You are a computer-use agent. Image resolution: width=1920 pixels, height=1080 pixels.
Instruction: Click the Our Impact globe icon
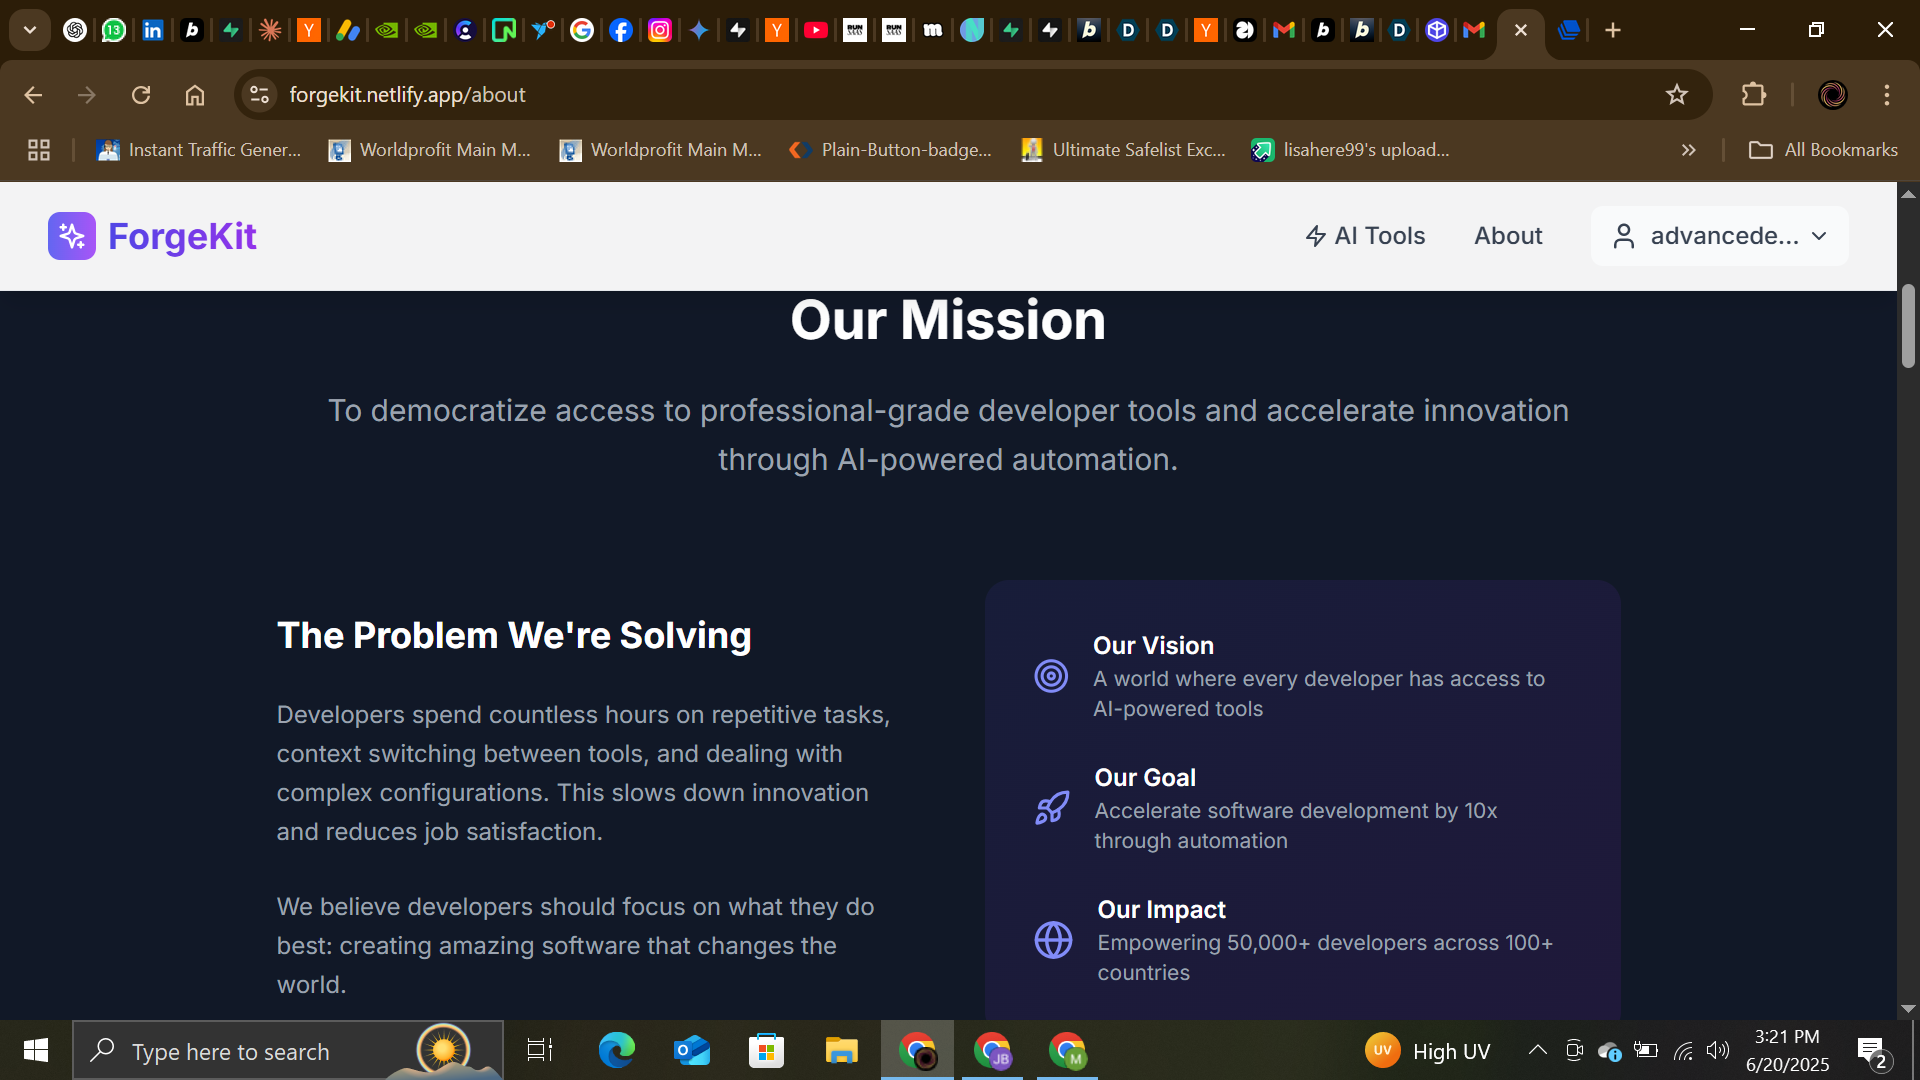[x=1053, y=940]
